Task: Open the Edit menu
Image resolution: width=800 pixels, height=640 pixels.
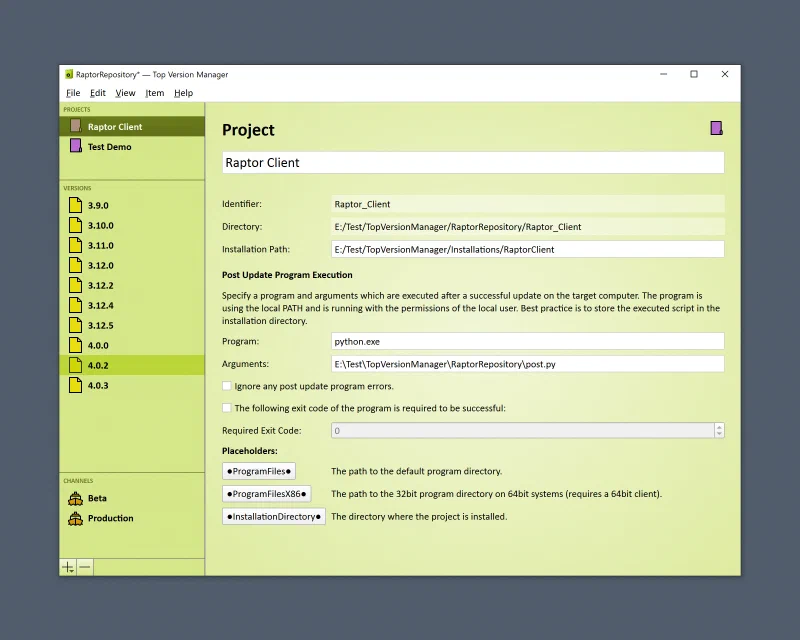Action: click(97, 93)
